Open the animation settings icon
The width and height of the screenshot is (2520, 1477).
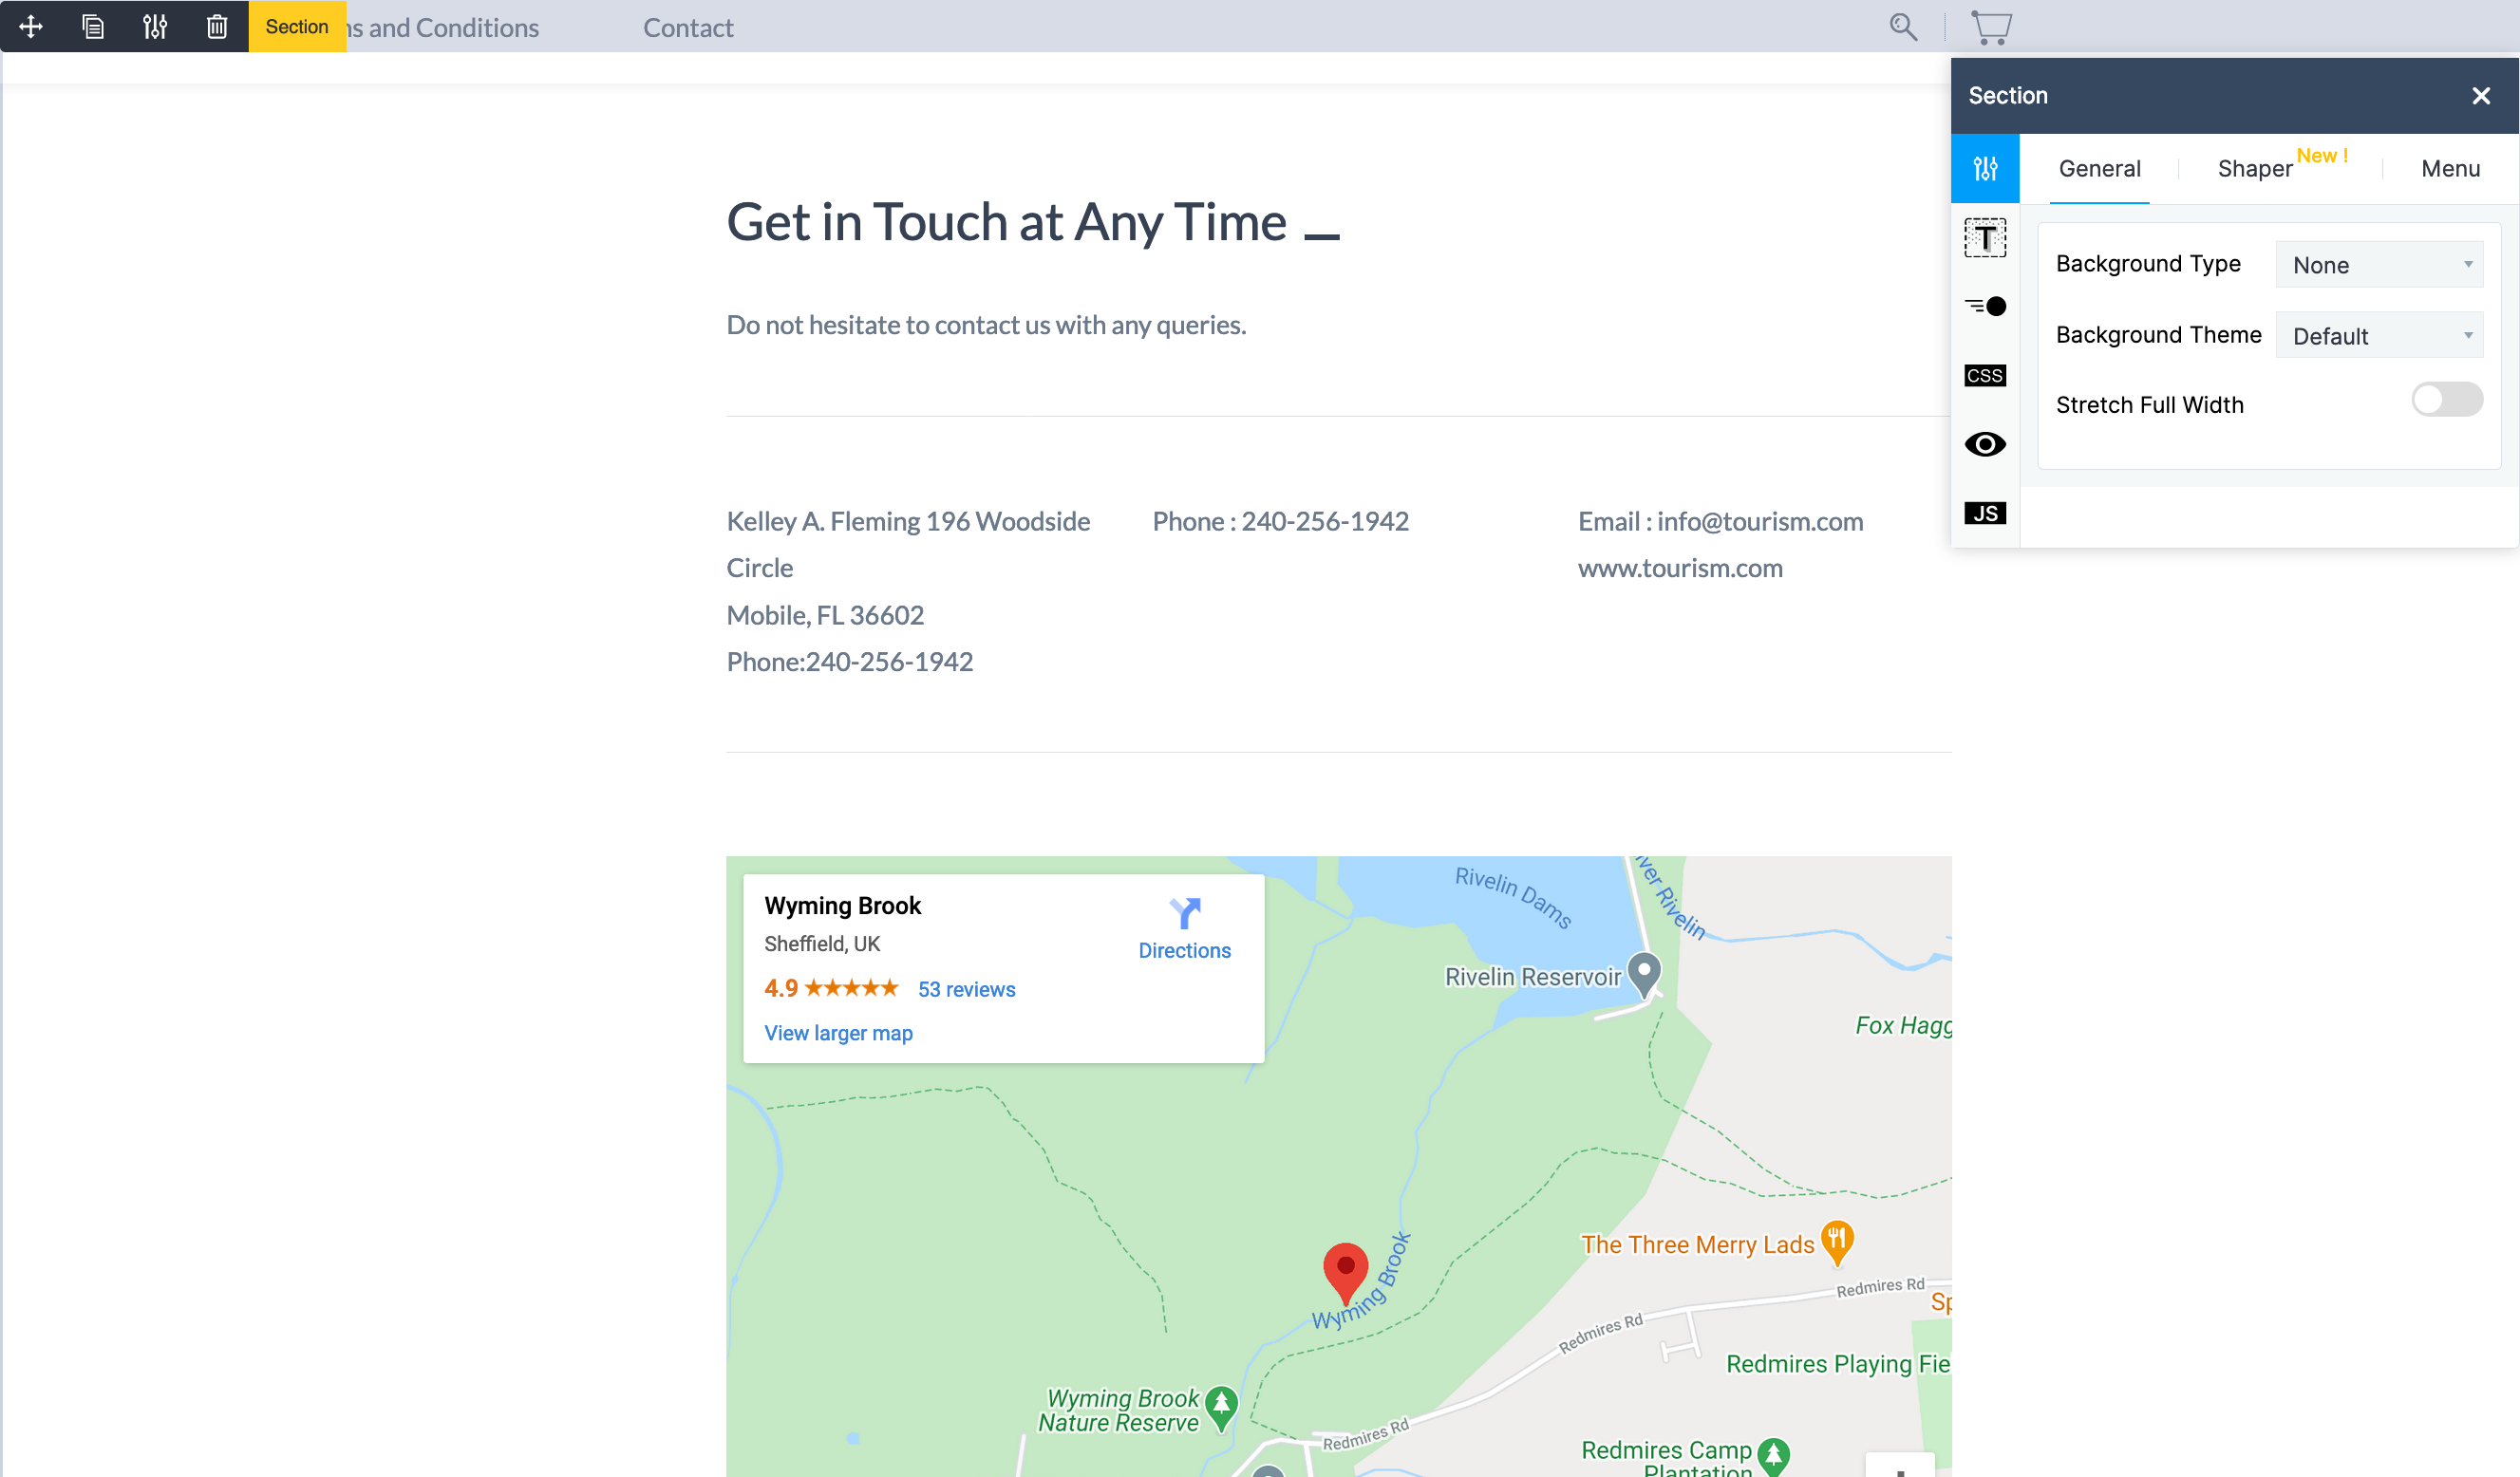pyautogui.click(x=1985, y=306)
